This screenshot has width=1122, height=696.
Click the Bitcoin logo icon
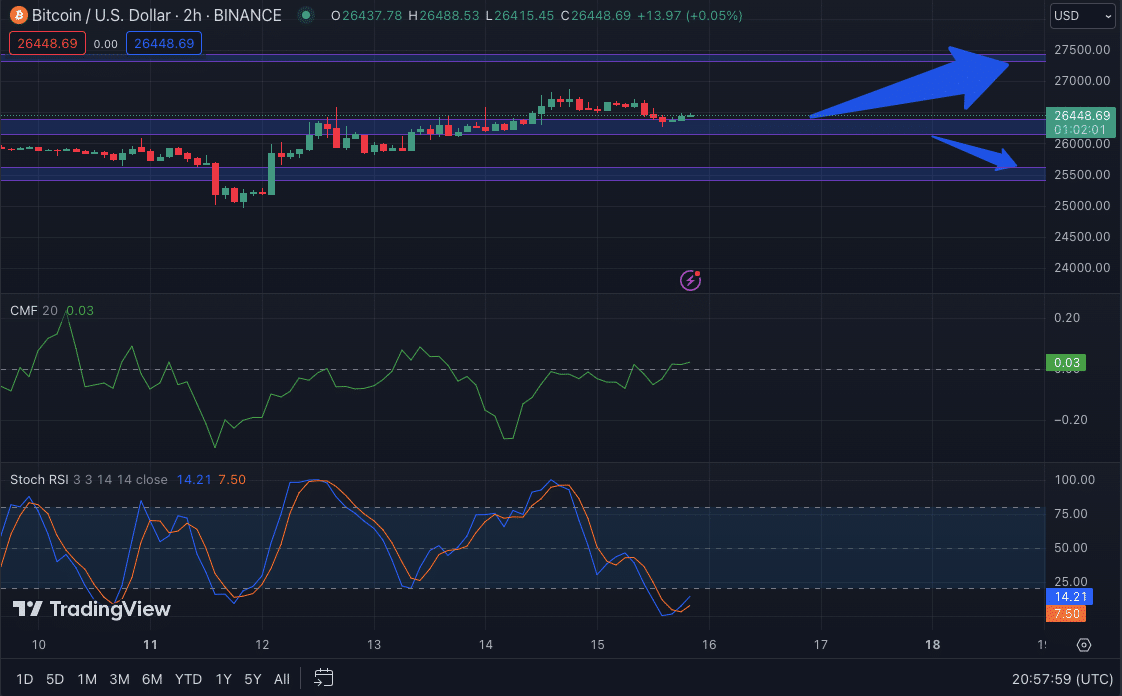pyautogui.click(x=18, y=15)
